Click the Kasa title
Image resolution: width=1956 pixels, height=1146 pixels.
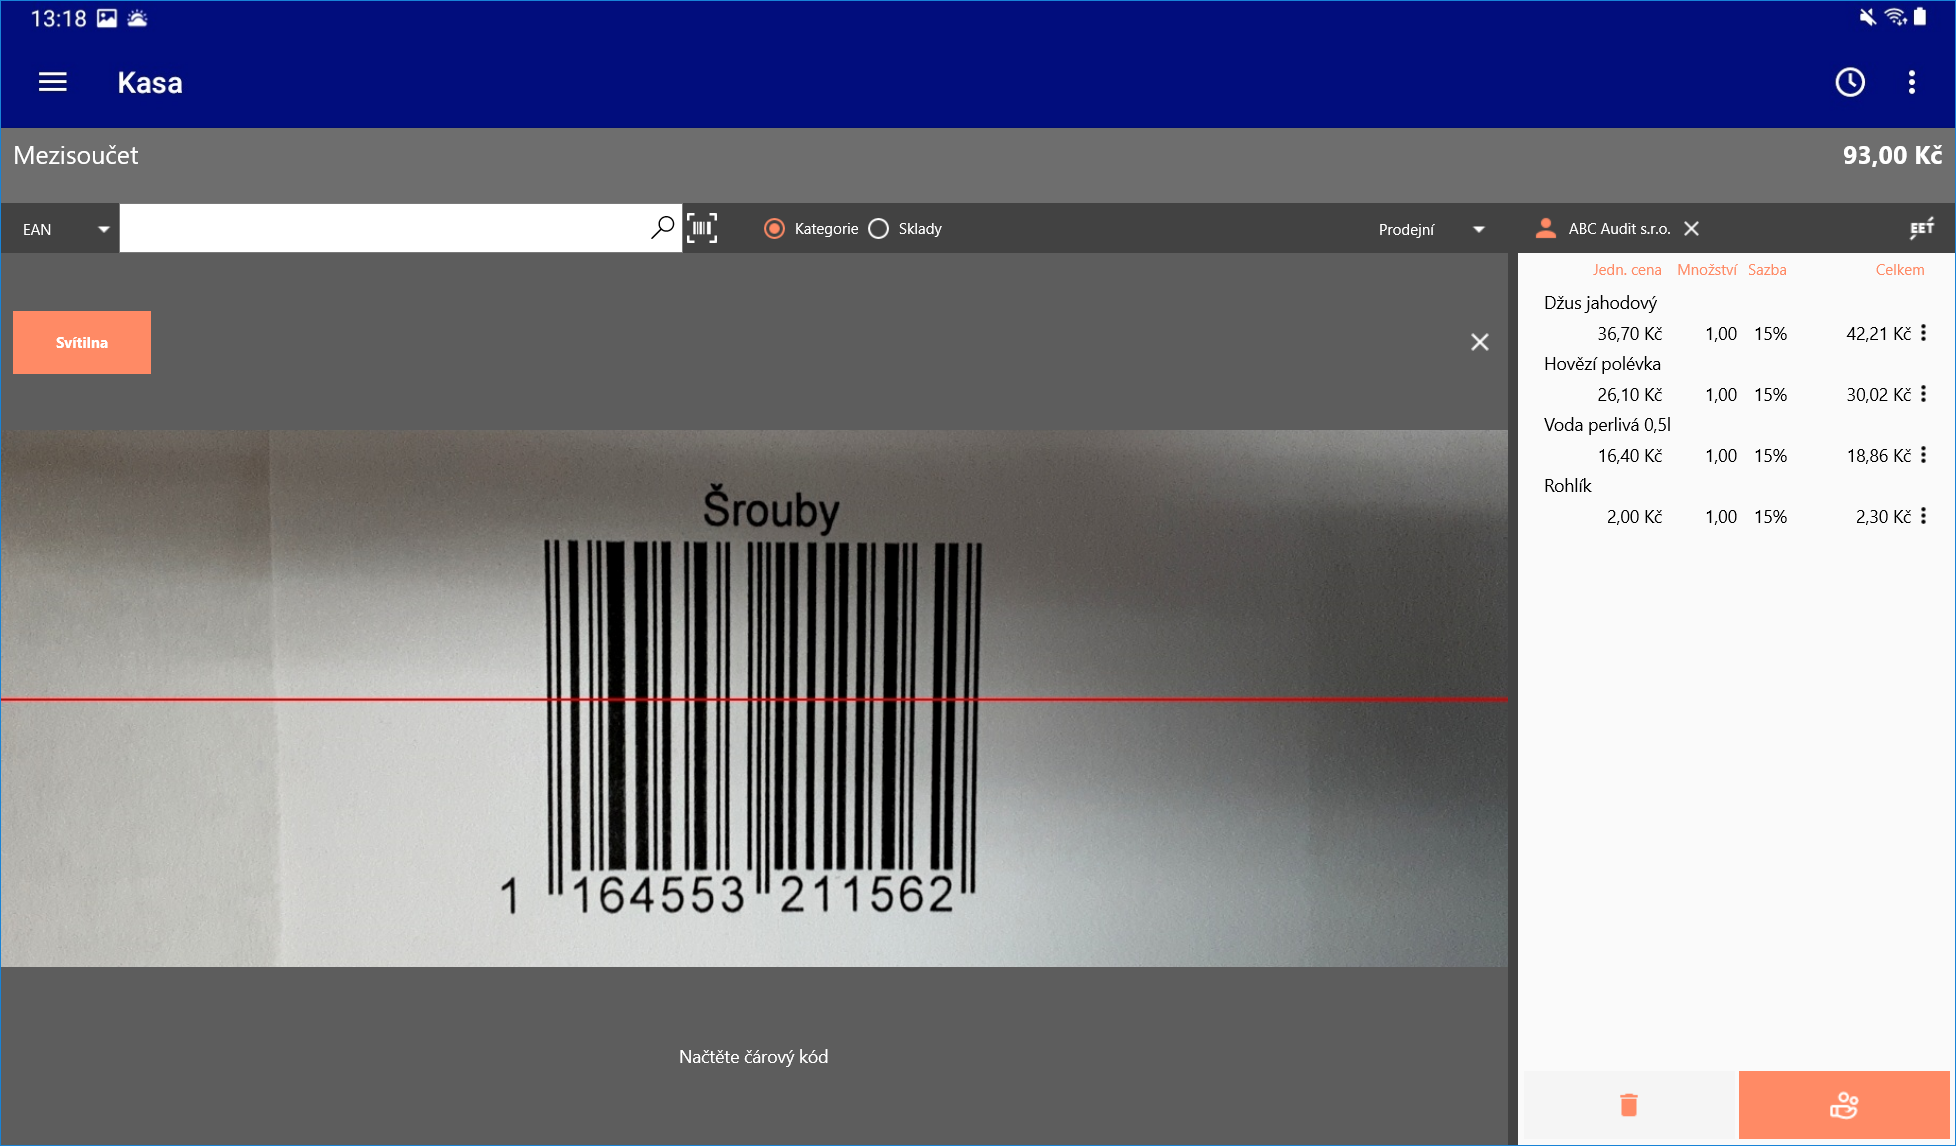[150, 82]
